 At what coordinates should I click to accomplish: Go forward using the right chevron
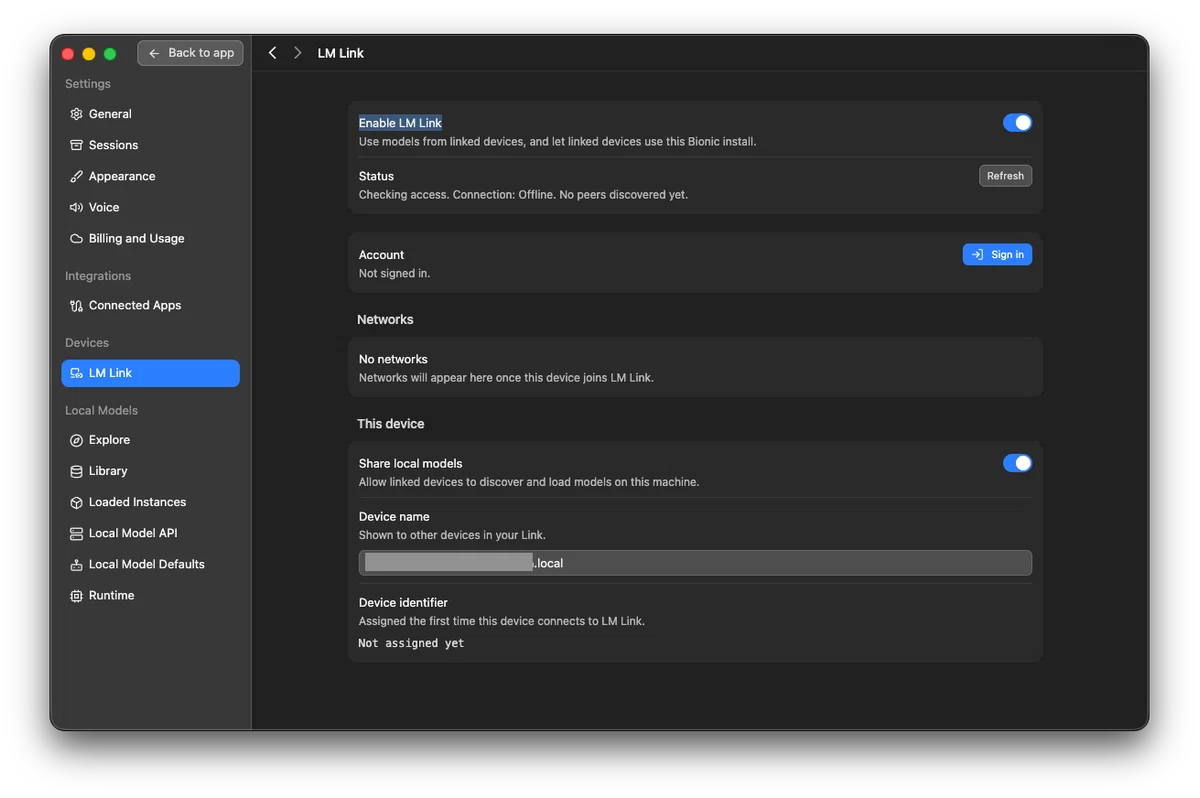point(297,53)
